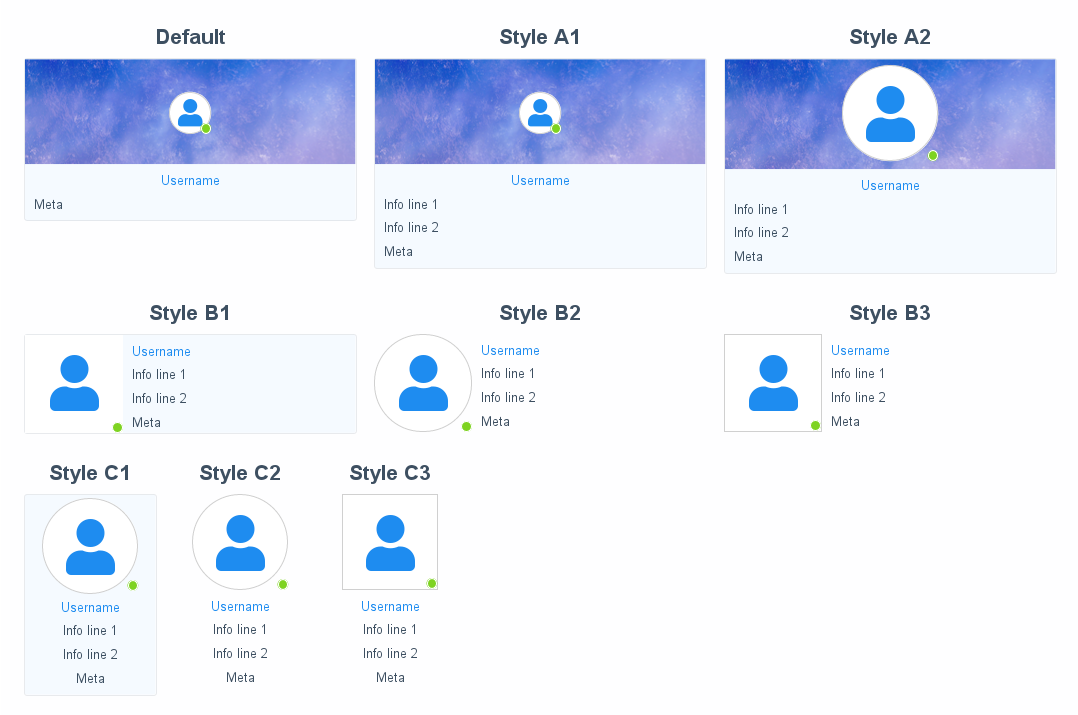Click the small avatar in Style A1 card
The height and width of the screenshot is (715, 1078).
[540, 112]
